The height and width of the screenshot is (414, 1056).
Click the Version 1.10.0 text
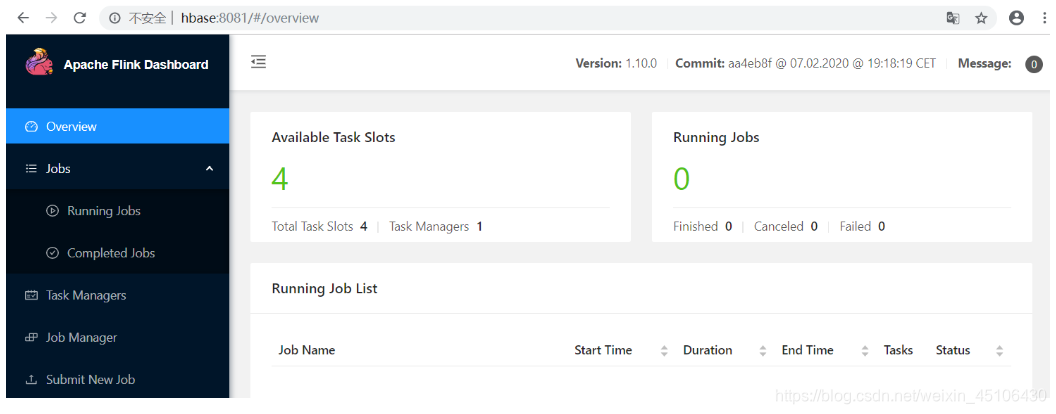[616, 64]
